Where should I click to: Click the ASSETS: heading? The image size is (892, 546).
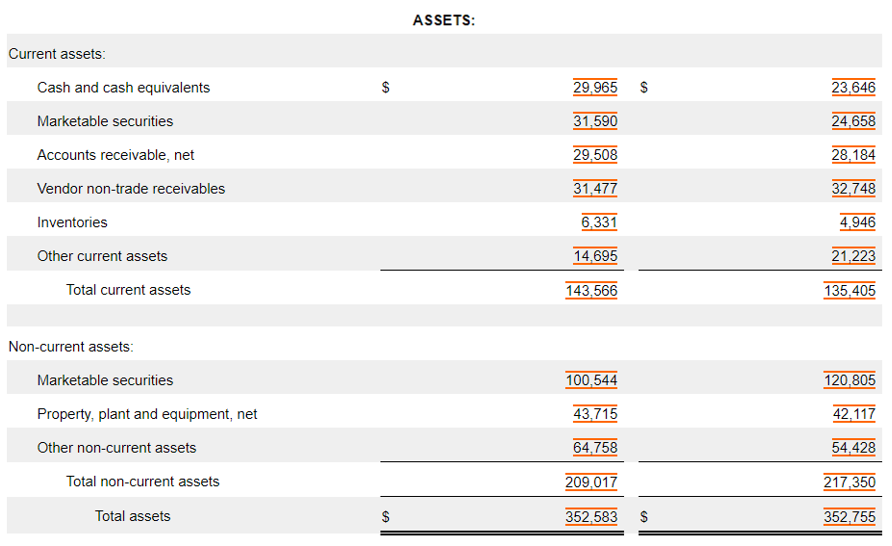444,20
